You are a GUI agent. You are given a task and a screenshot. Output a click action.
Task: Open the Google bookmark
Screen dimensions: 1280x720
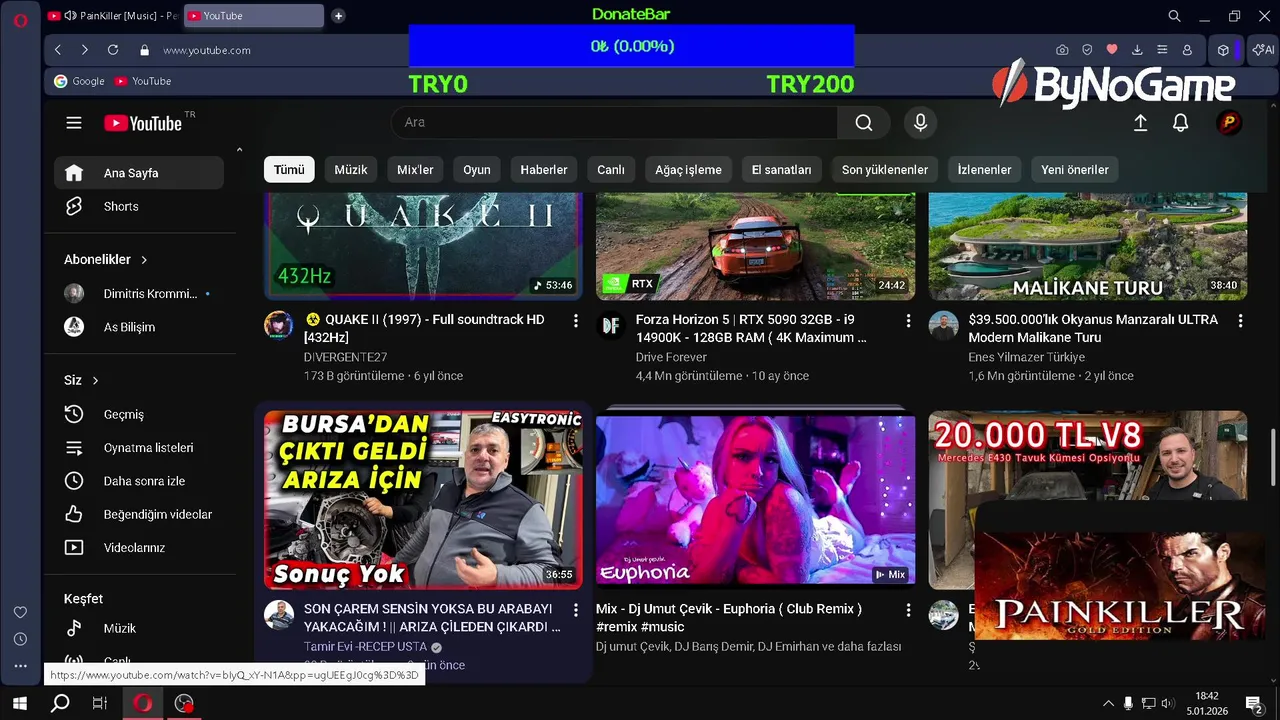[x=79, y=81]
